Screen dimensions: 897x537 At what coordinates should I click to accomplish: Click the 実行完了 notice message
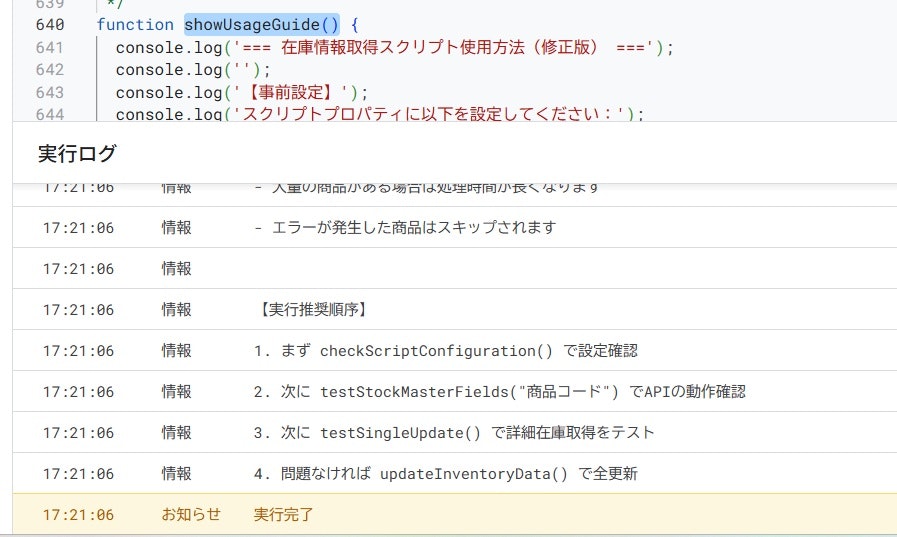283,515
